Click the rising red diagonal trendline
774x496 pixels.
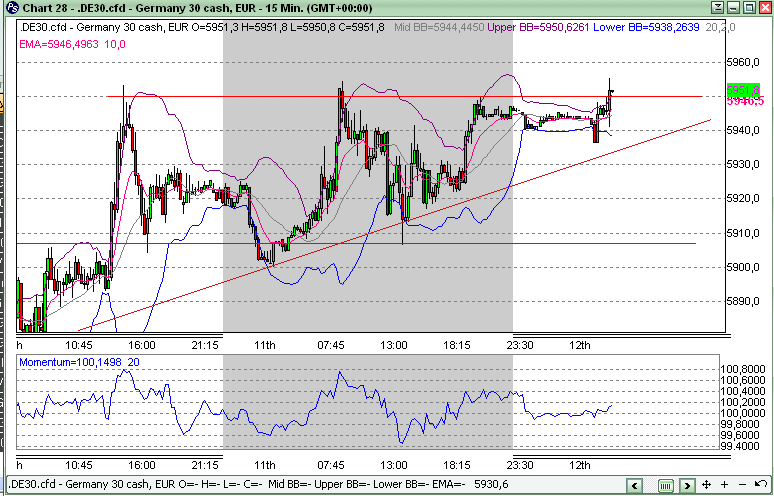point(395,225)
